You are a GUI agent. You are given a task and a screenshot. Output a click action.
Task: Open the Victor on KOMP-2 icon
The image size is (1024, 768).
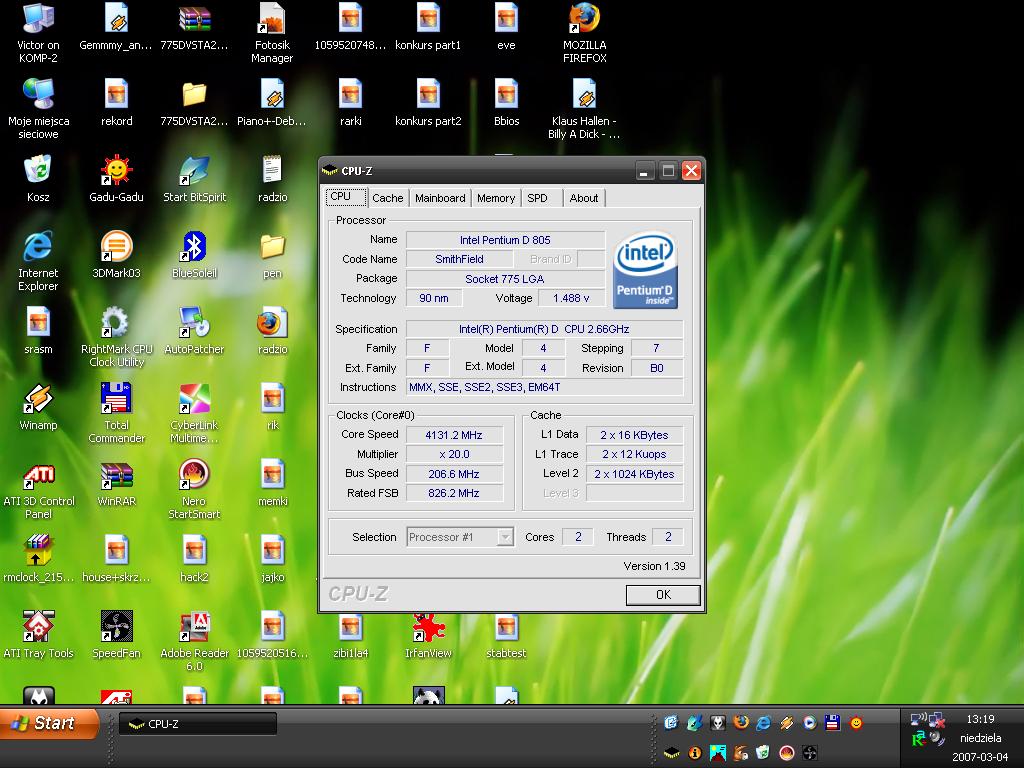(38, 33)
